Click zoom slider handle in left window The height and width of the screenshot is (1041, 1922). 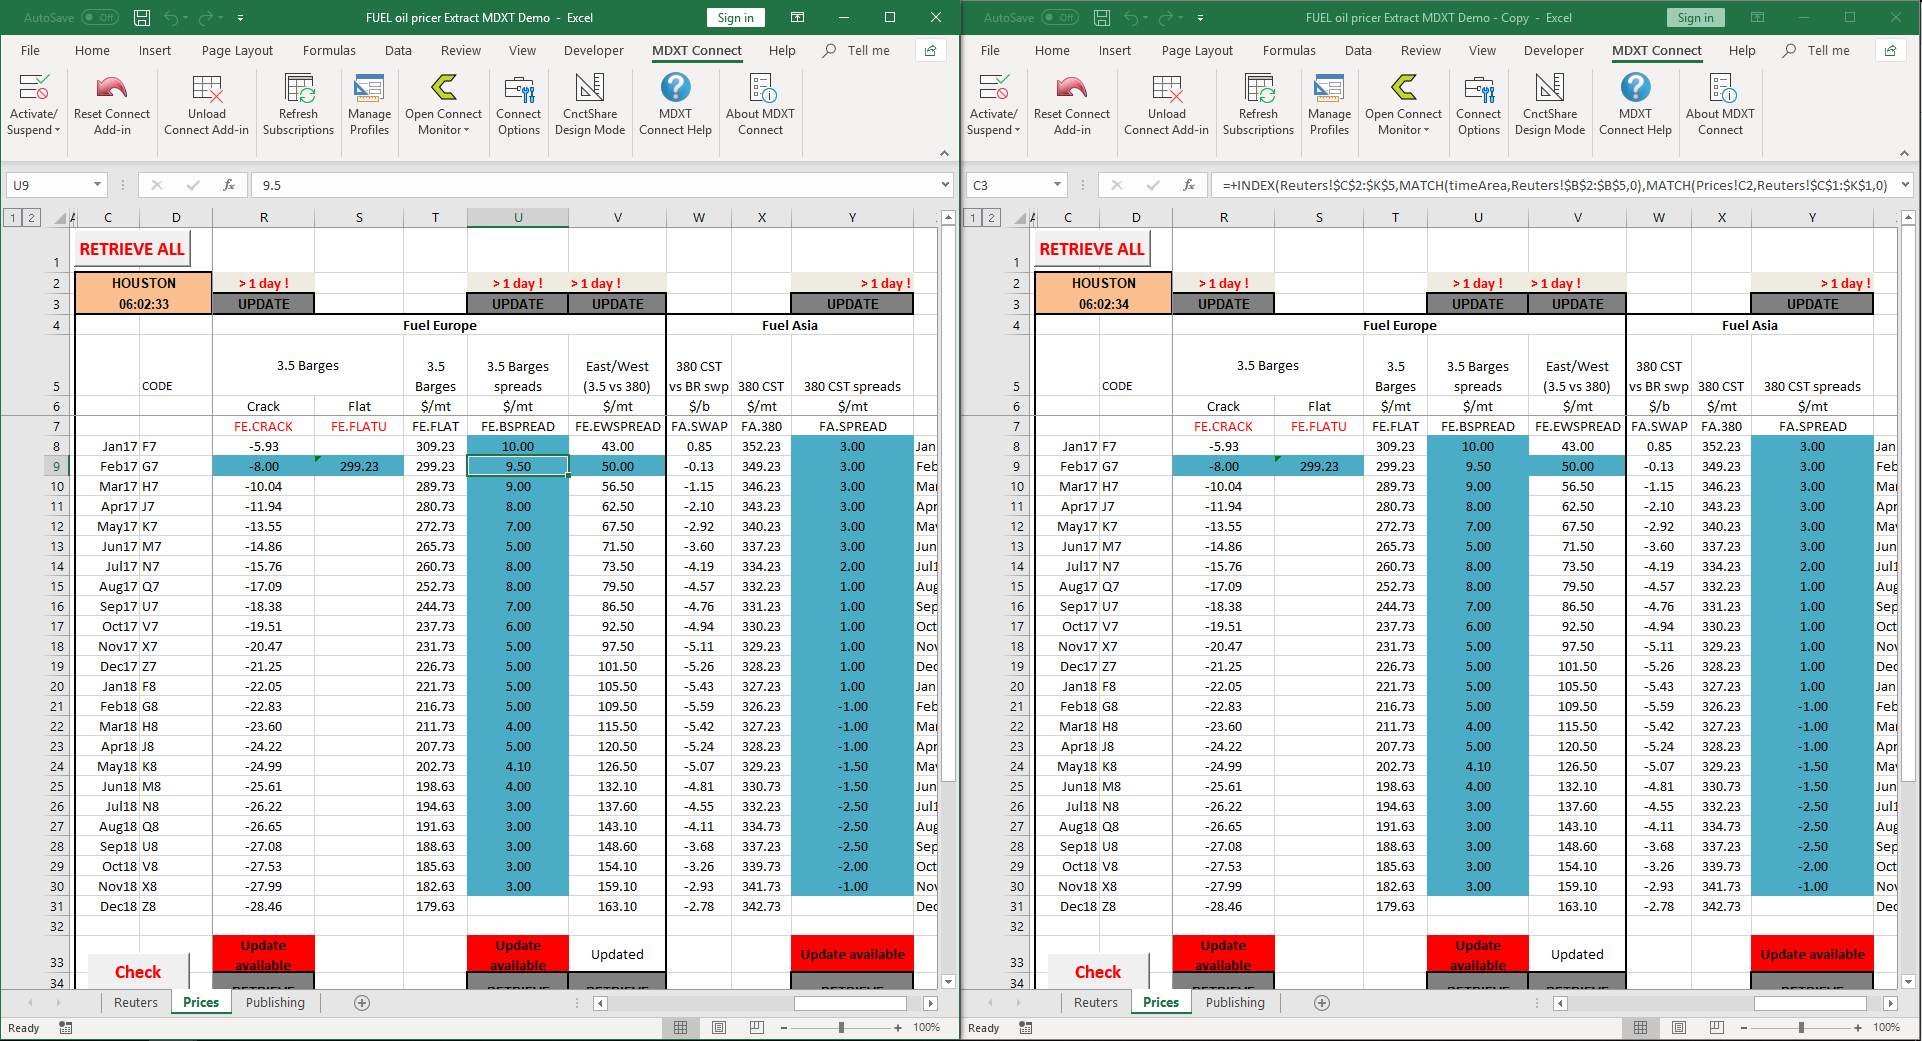point(841,1027)
